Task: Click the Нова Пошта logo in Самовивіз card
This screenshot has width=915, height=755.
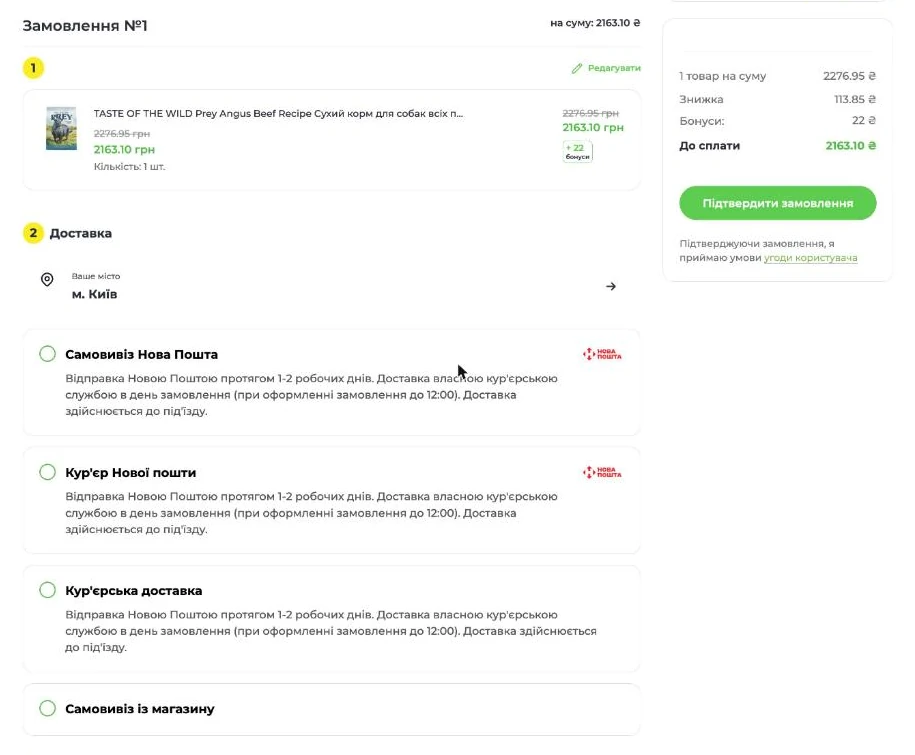Action: click(602, 354)
